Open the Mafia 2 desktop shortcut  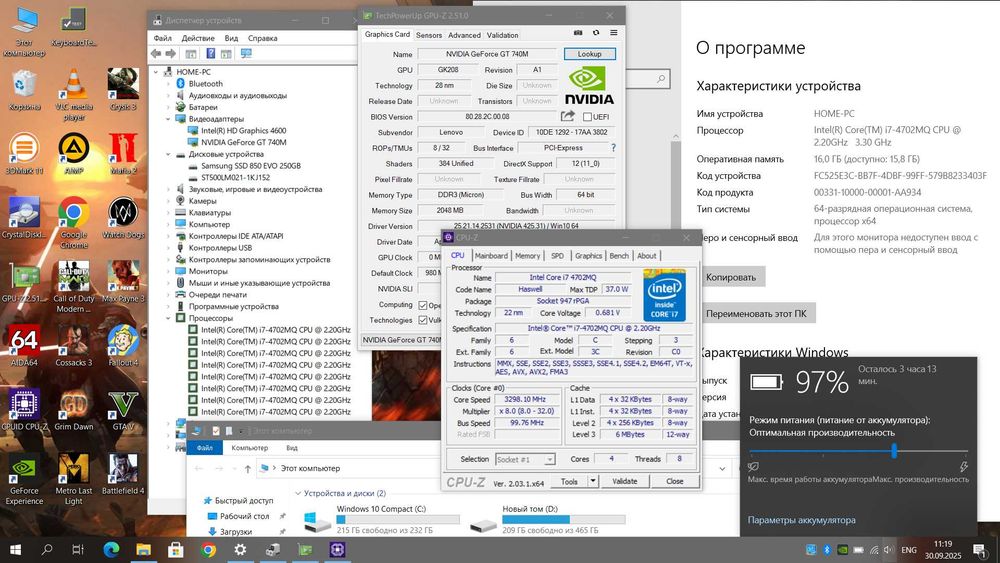point(123,153)
